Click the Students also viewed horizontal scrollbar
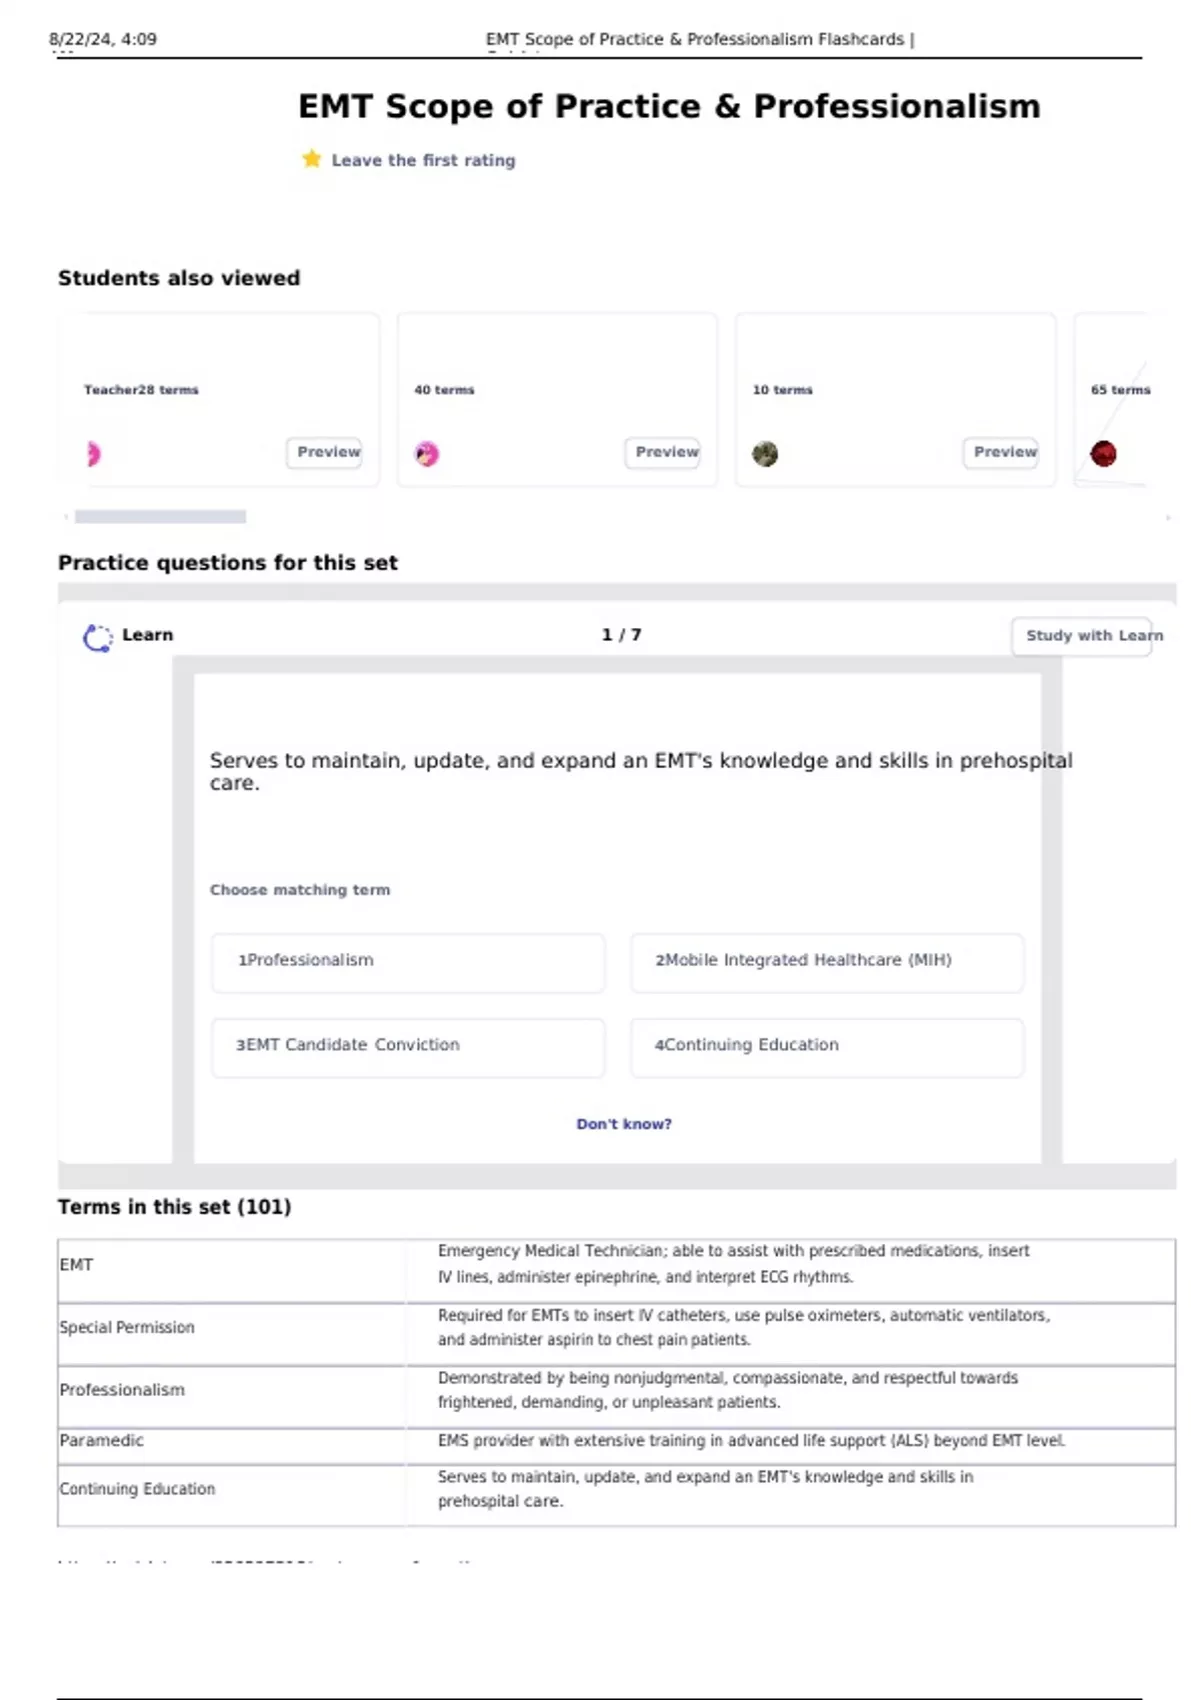1200x1700 pixels. click(160, 517)
